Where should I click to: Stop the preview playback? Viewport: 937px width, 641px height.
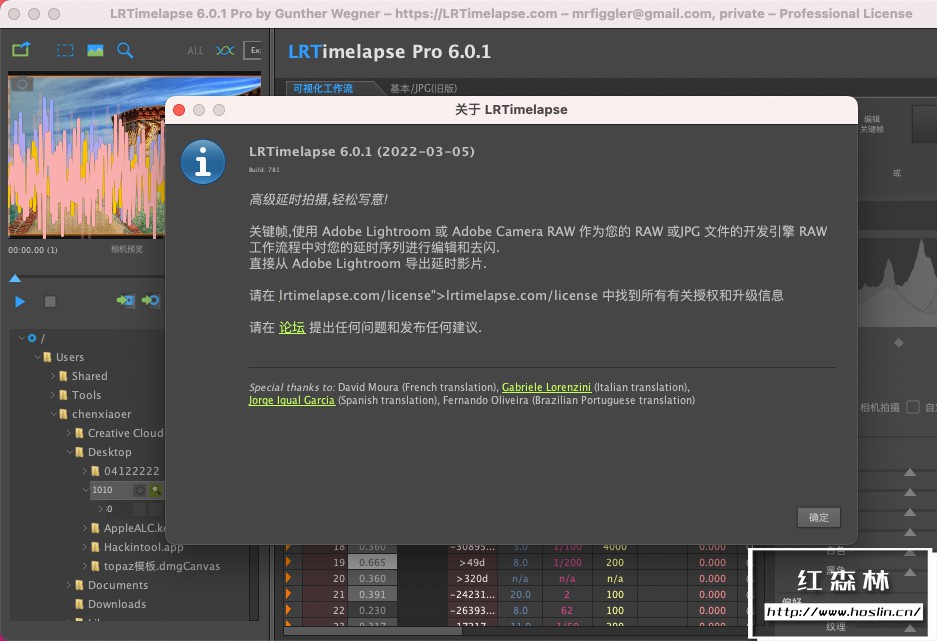pos(50,302)
